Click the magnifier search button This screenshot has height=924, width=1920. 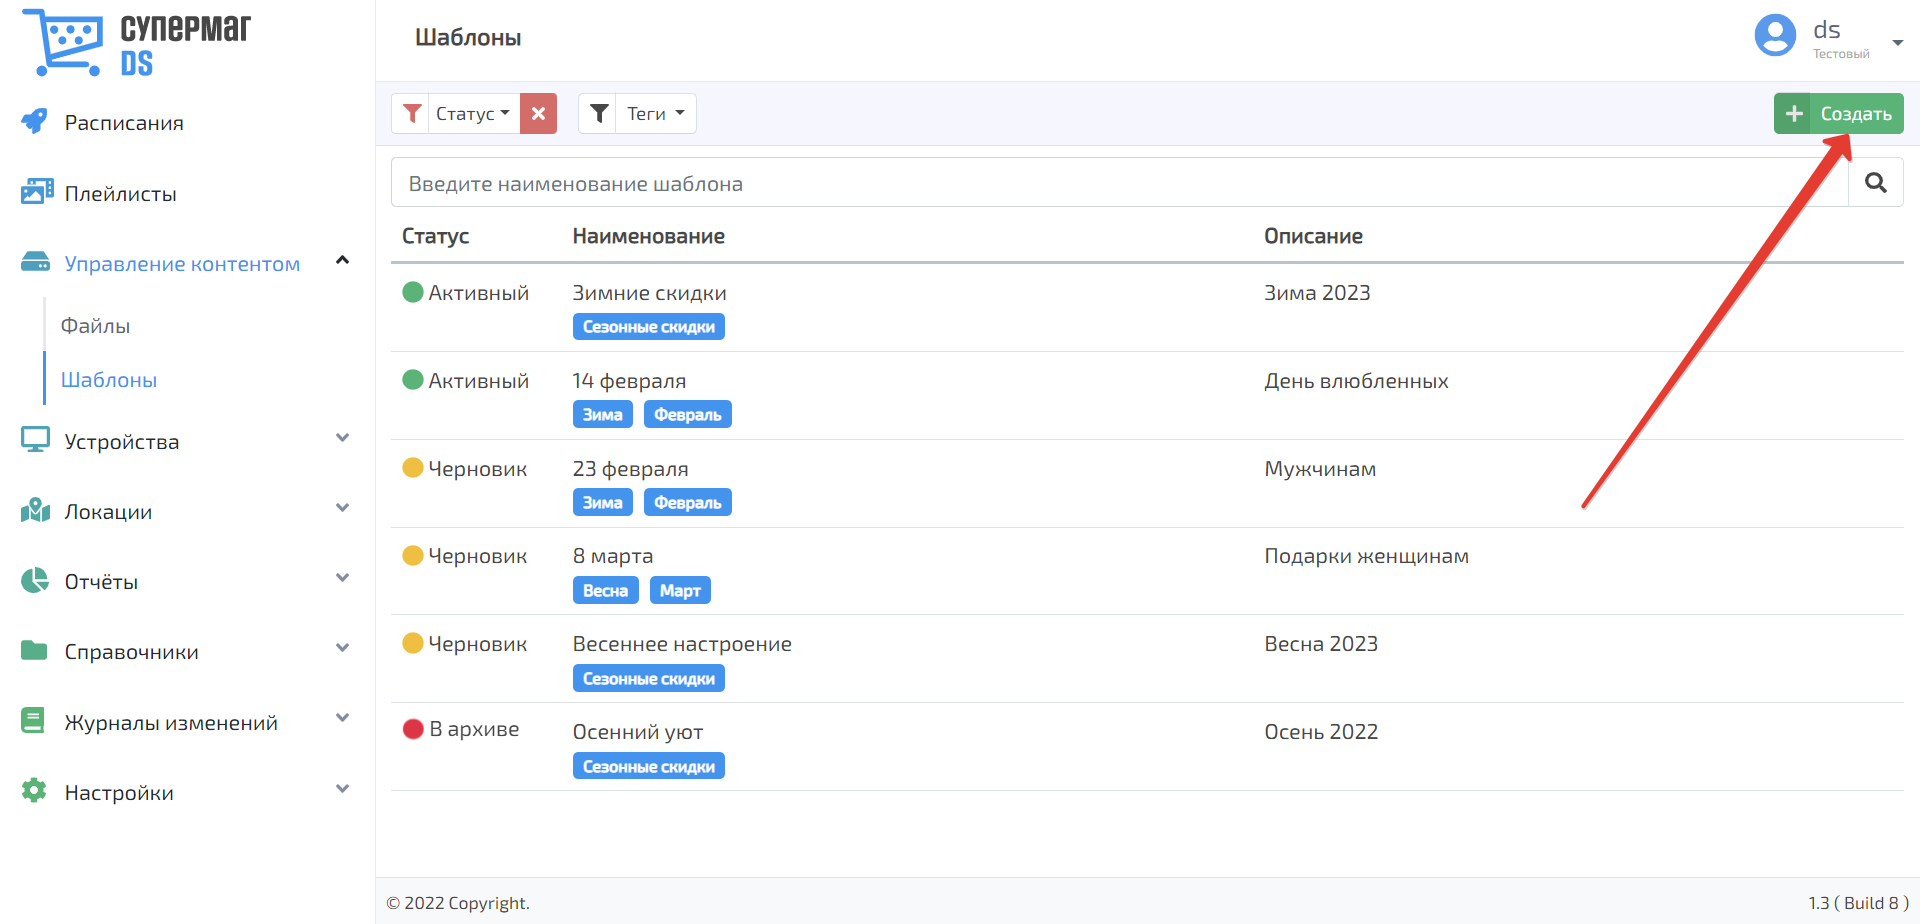1876,183
